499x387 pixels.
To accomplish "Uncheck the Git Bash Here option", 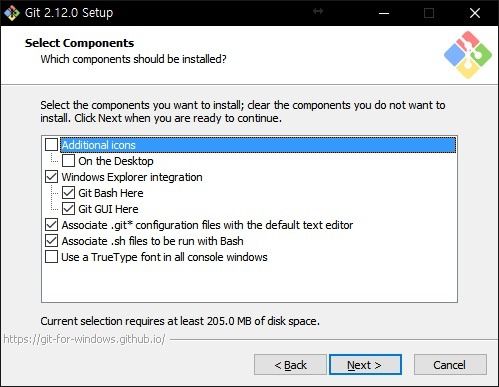I will (68, 193).
